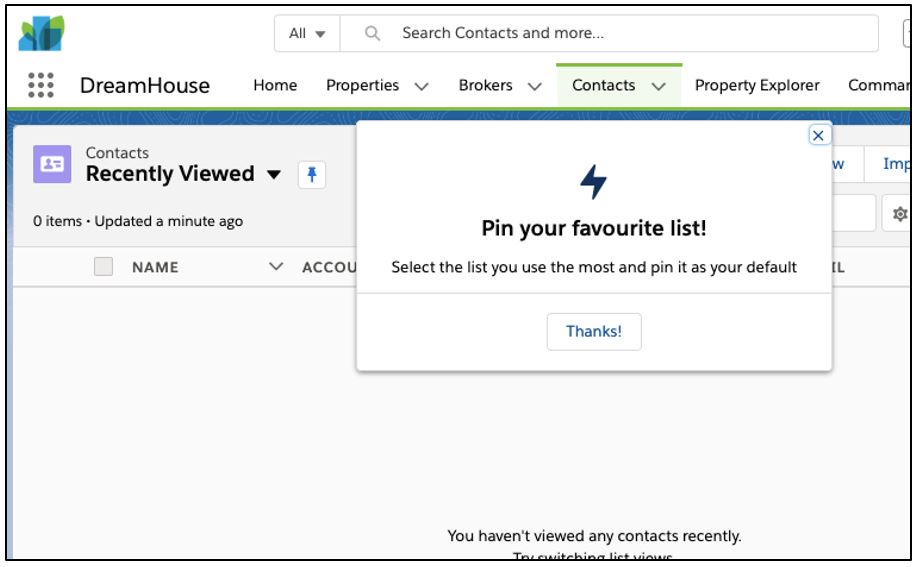Click the DreamHouse logo icon
Image resolution: width=919 pixels, height=567 pixels.
point(42,33)
